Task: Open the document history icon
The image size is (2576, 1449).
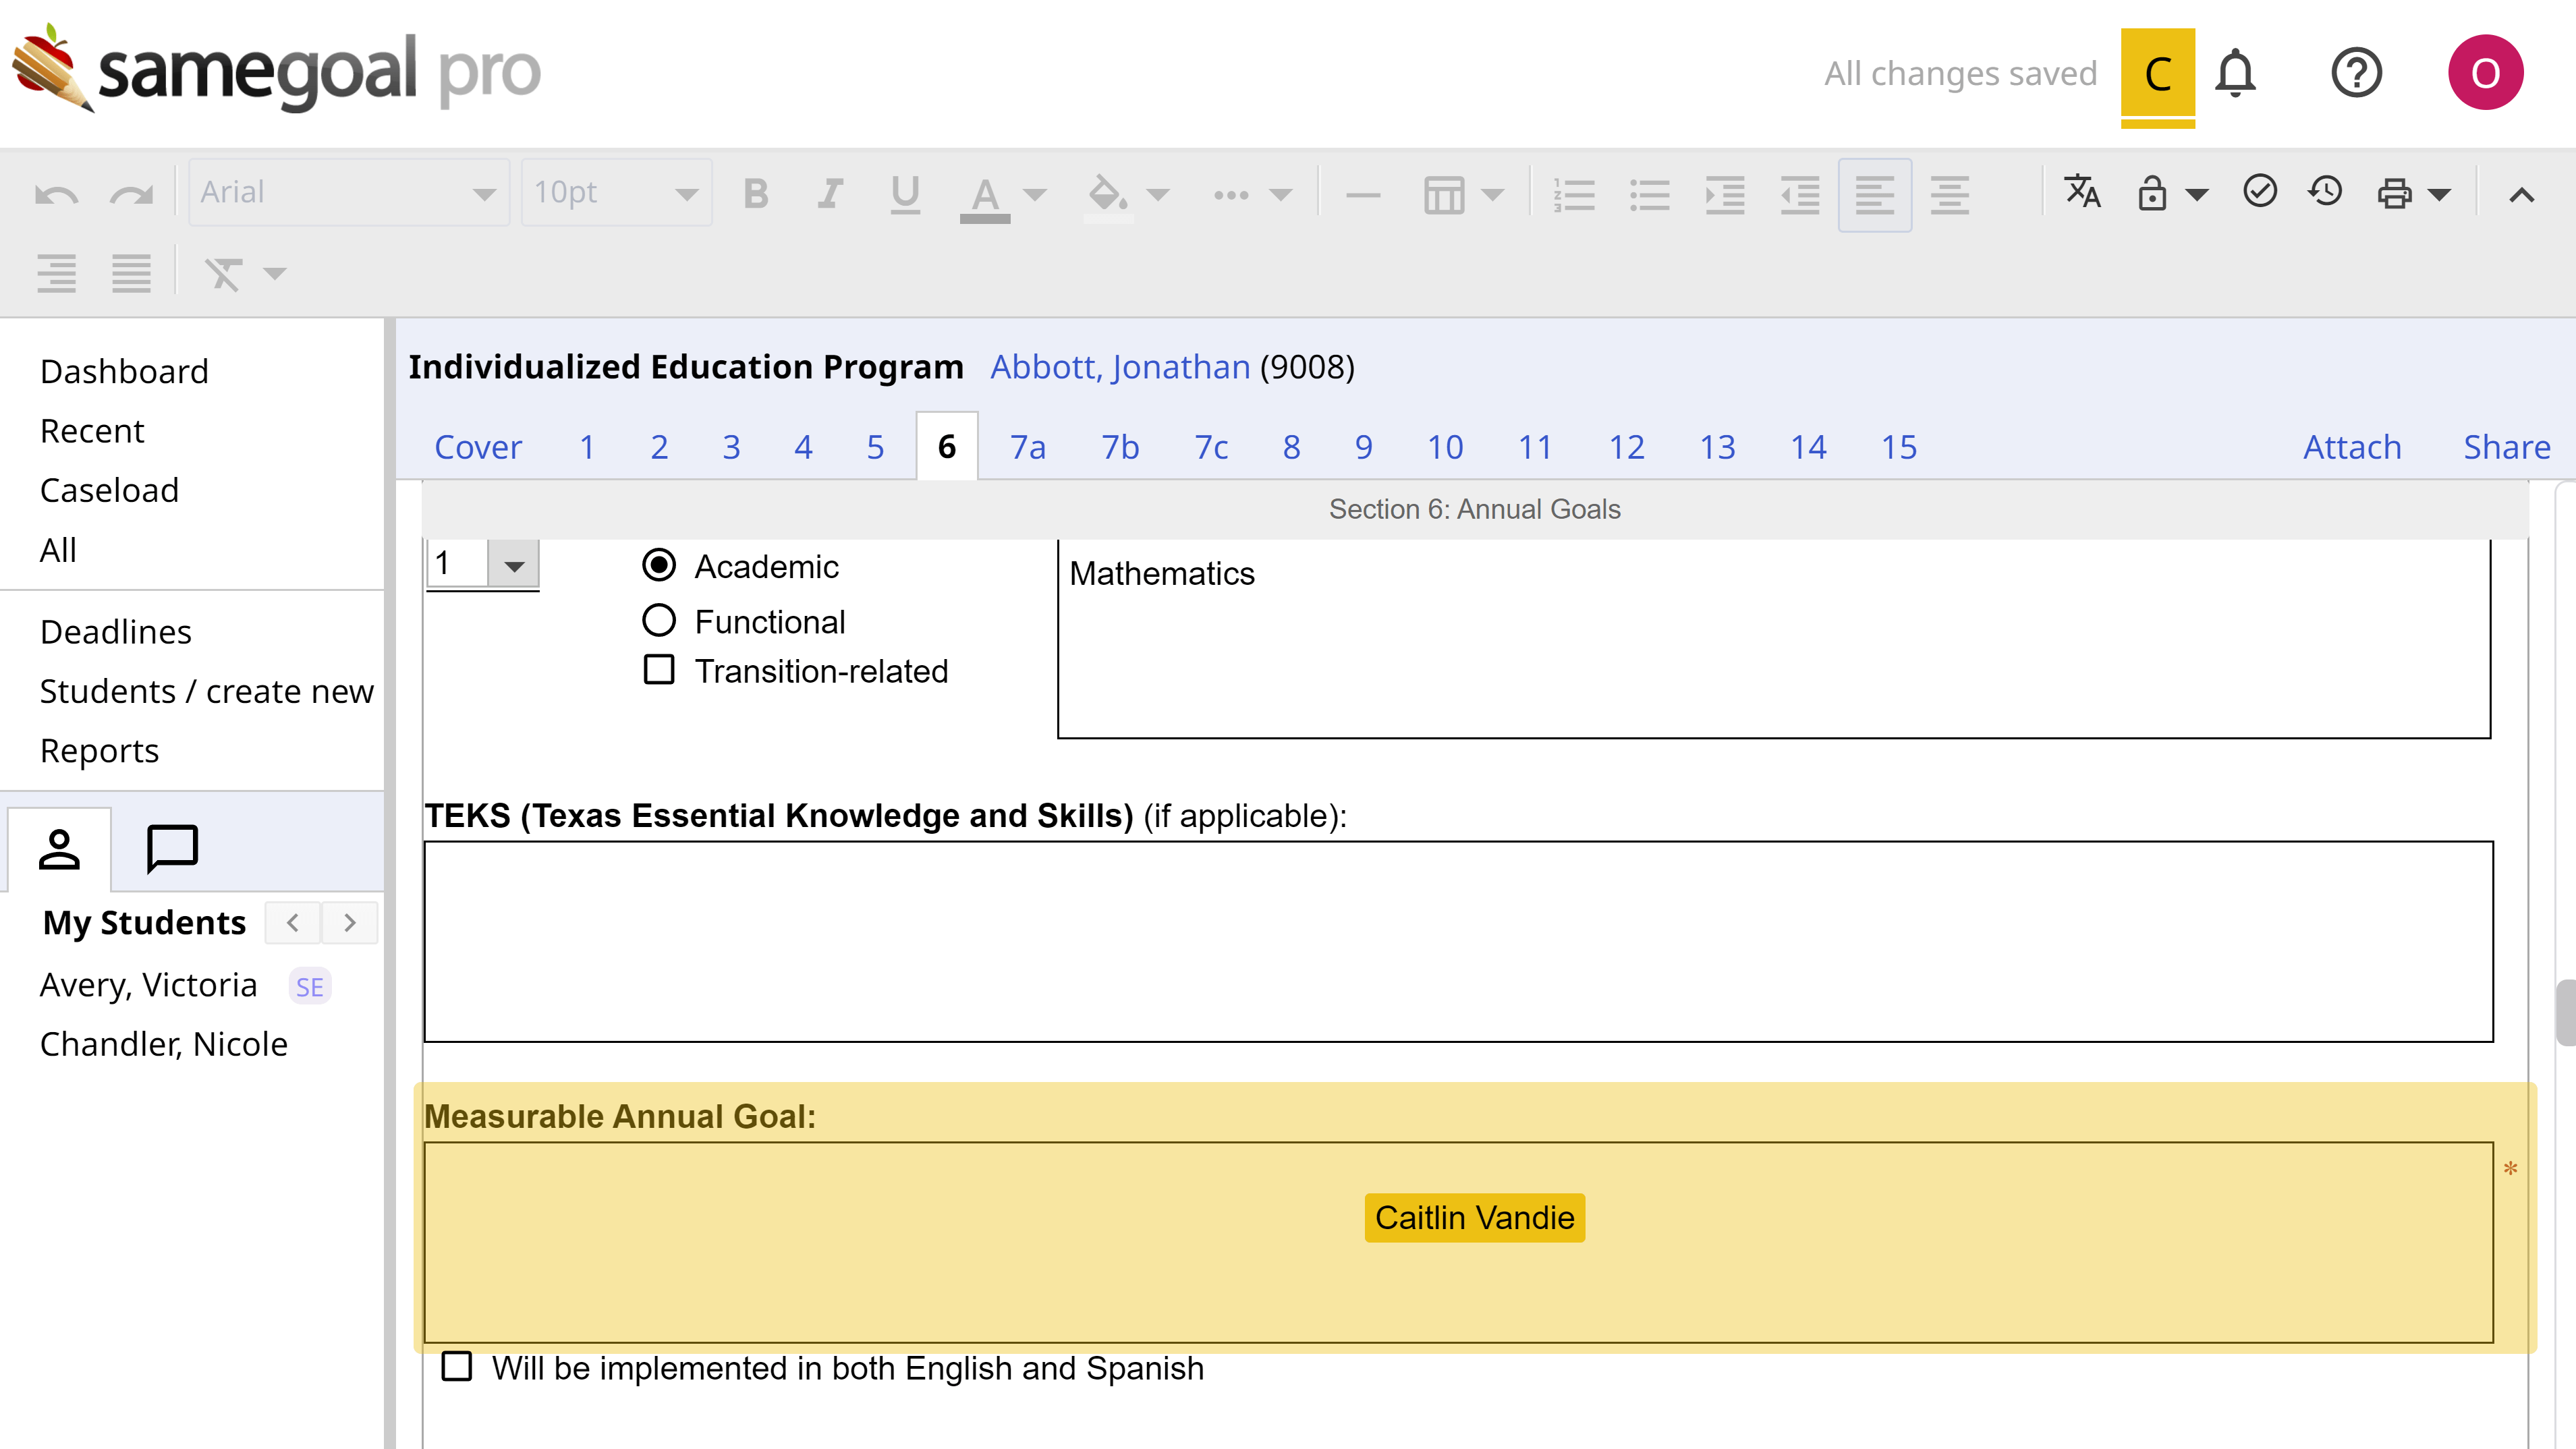Action: [2326, 191]
